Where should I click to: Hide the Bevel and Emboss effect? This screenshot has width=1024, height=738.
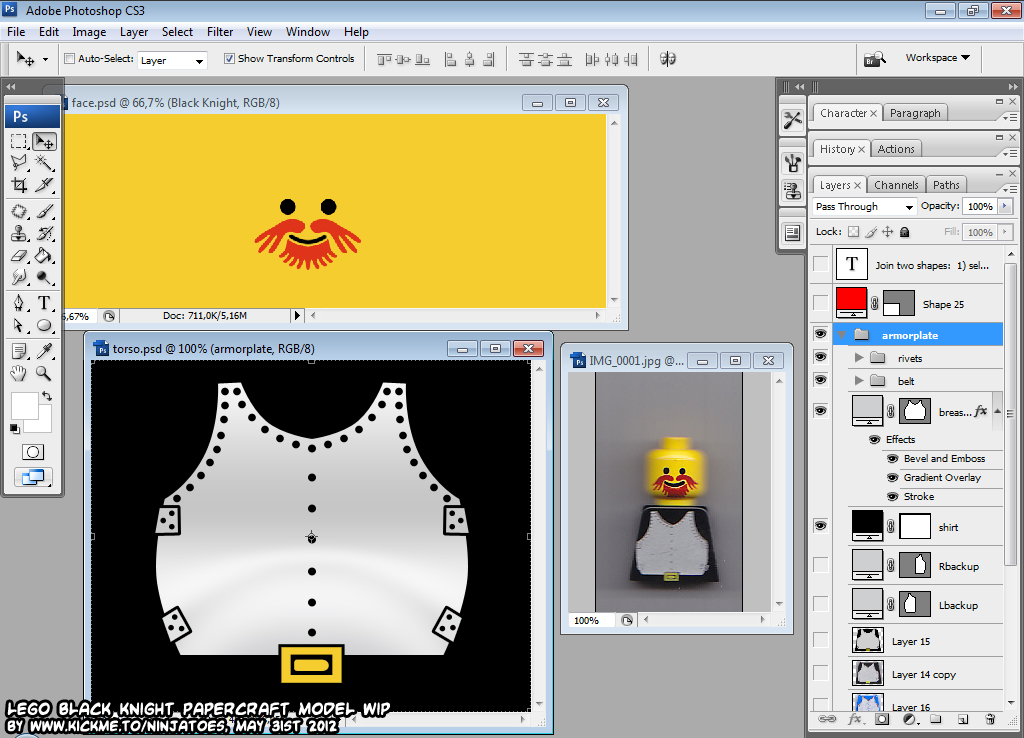point(892,459)
